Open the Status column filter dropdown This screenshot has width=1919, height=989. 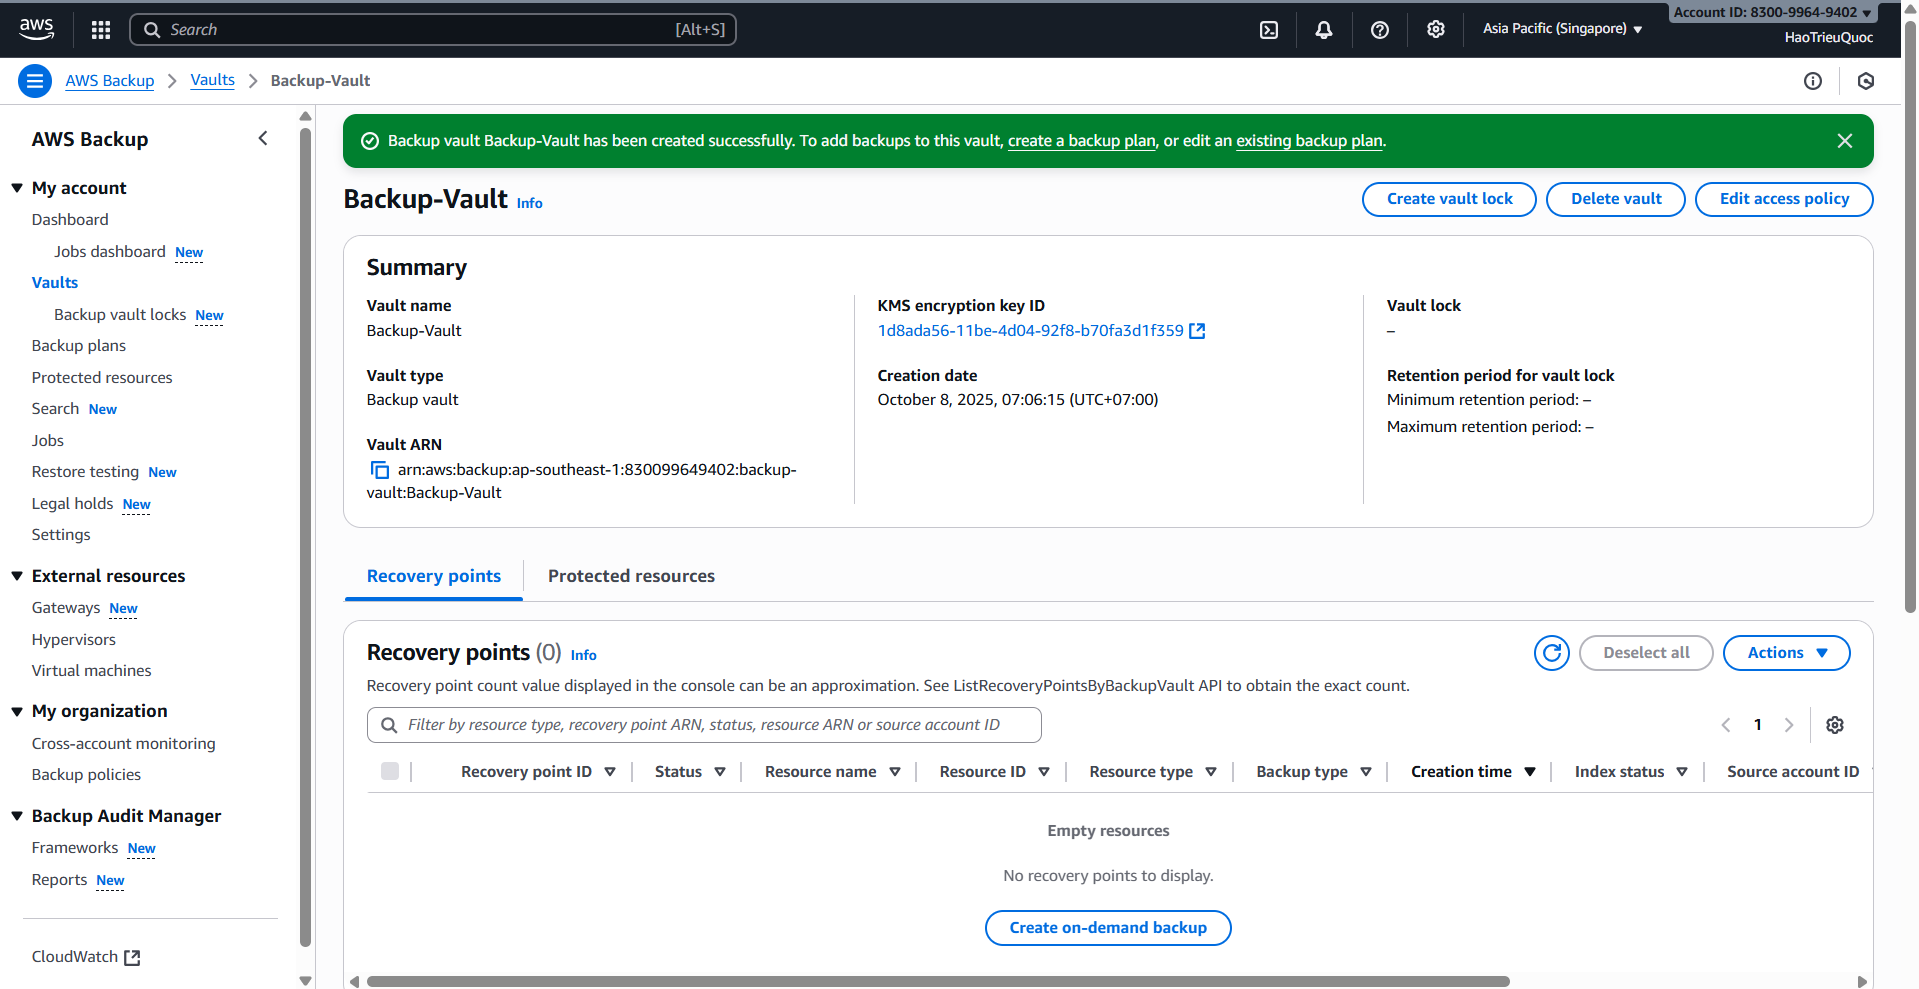[x=720, y=771]
